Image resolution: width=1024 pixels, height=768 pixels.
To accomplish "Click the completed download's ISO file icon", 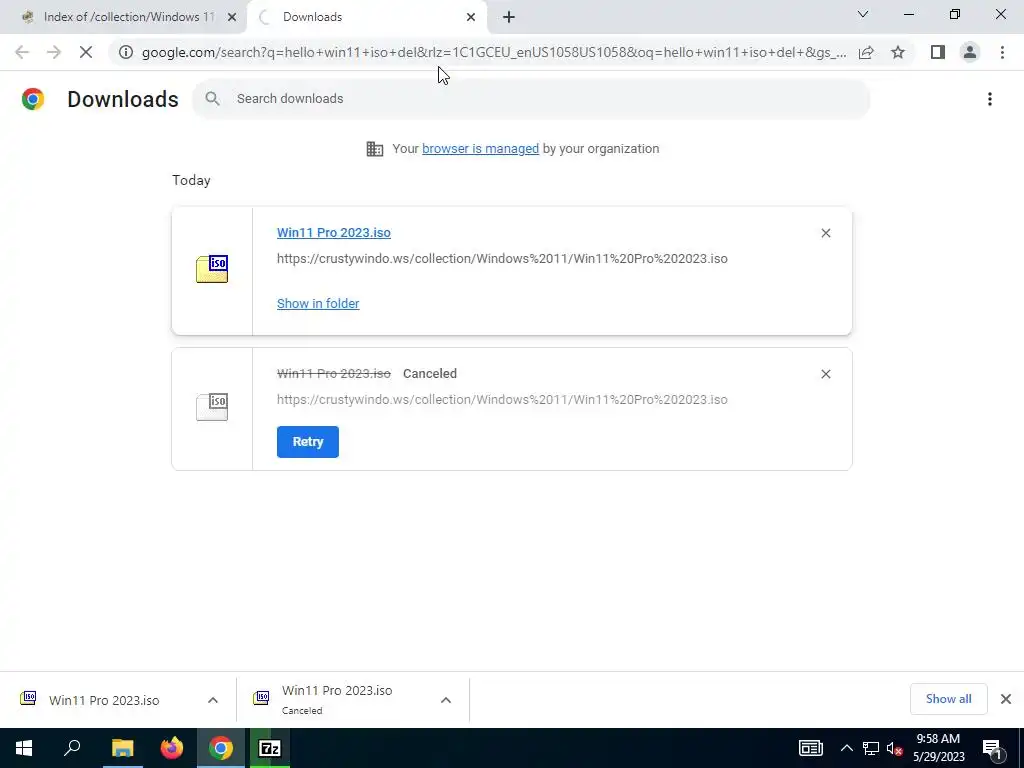I will coord(212,269).
